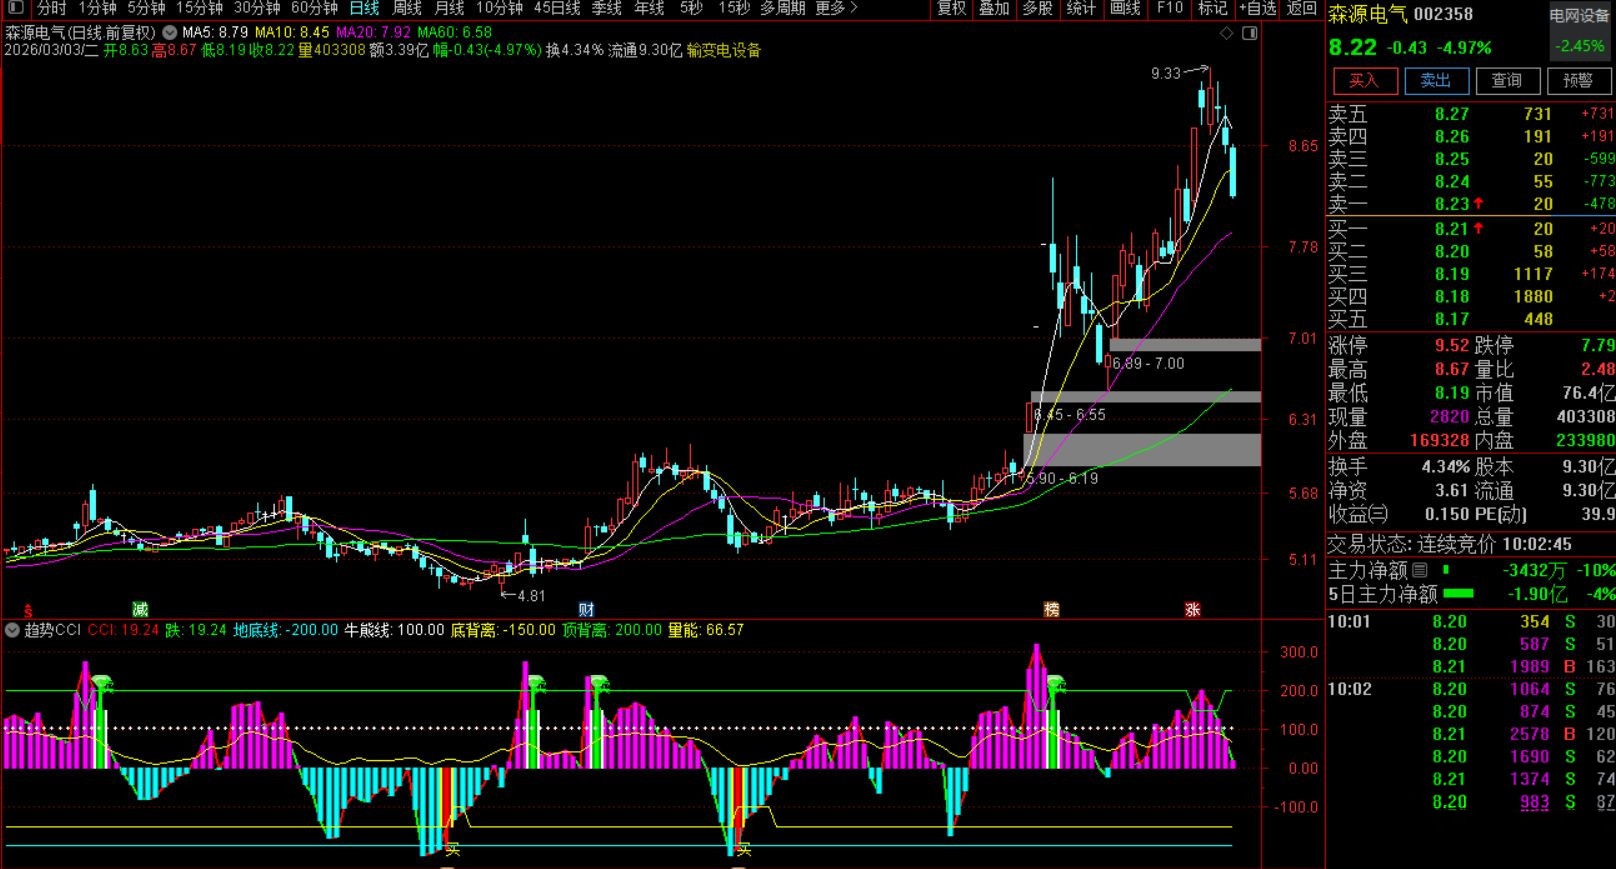The image size is (1616, 869).
Task: Toggle the side panel icon above chart
Action: point(1249,34)
